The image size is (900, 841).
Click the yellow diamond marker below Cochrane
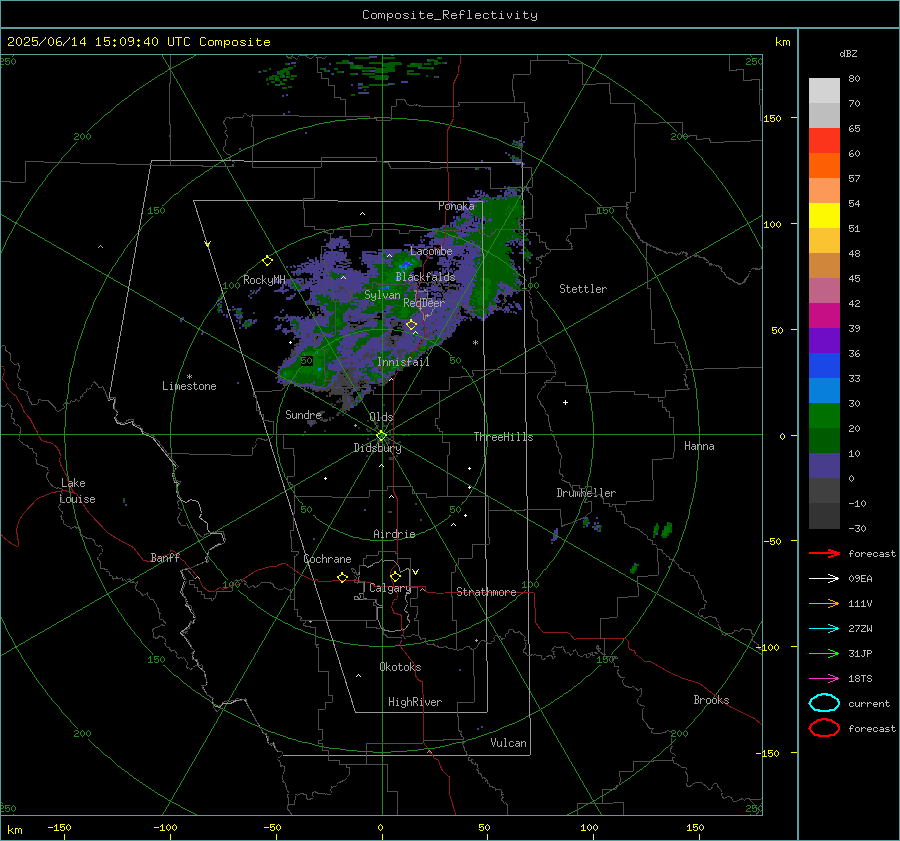point(342,577)
